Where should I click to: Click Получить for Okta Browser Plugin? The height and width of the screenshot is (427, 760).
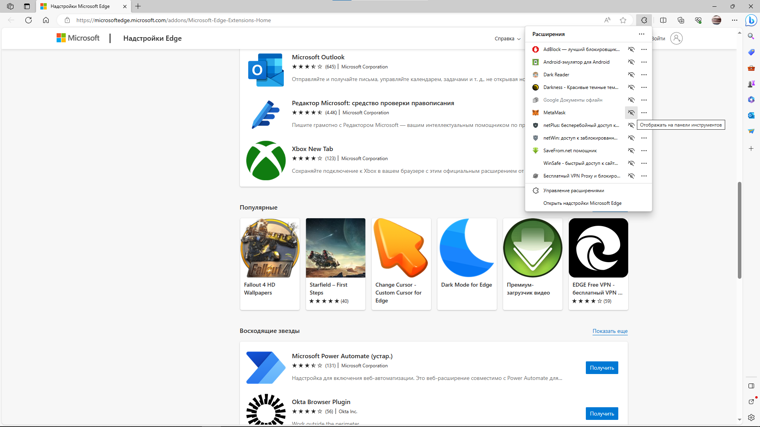[602, 414]
